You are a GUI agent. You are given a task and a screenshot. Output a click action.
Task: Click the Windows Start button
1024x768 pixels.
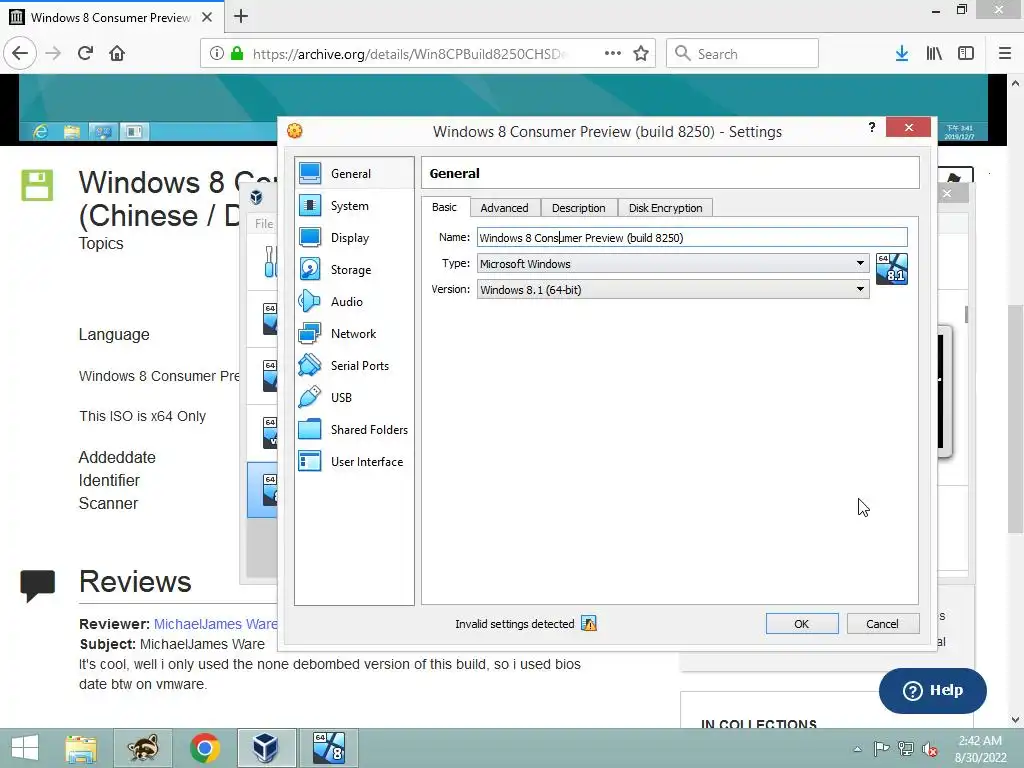[x=25, y=748]
